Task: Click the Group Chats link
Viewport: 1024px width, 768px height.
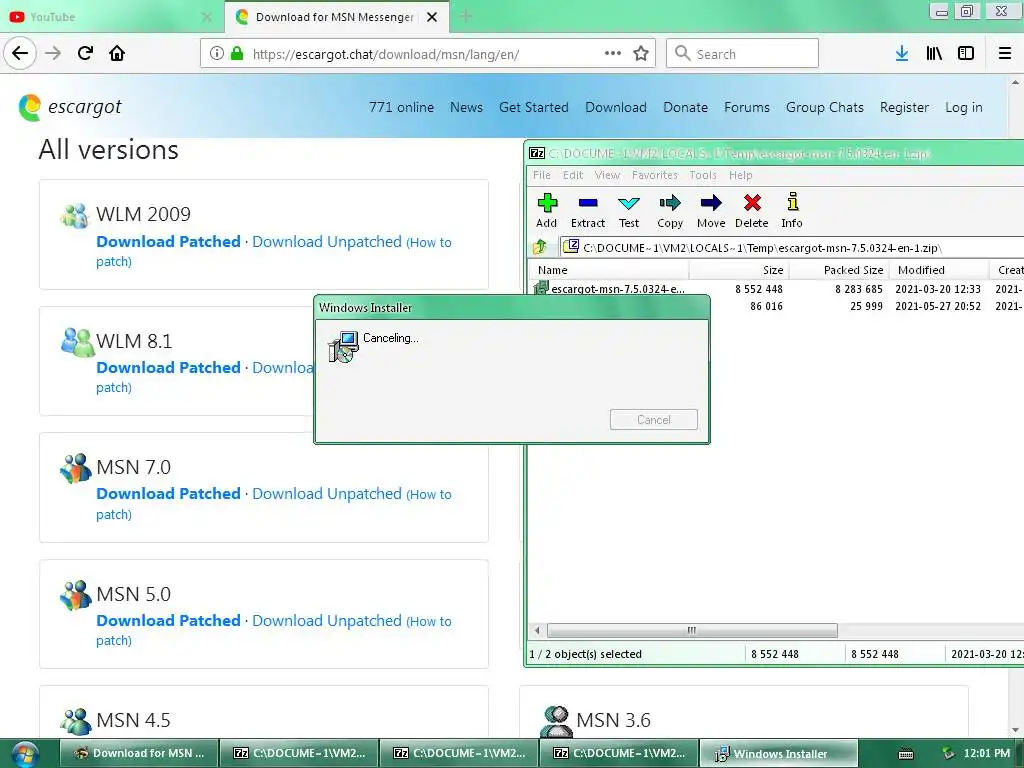Action: (x=825, y=107)
